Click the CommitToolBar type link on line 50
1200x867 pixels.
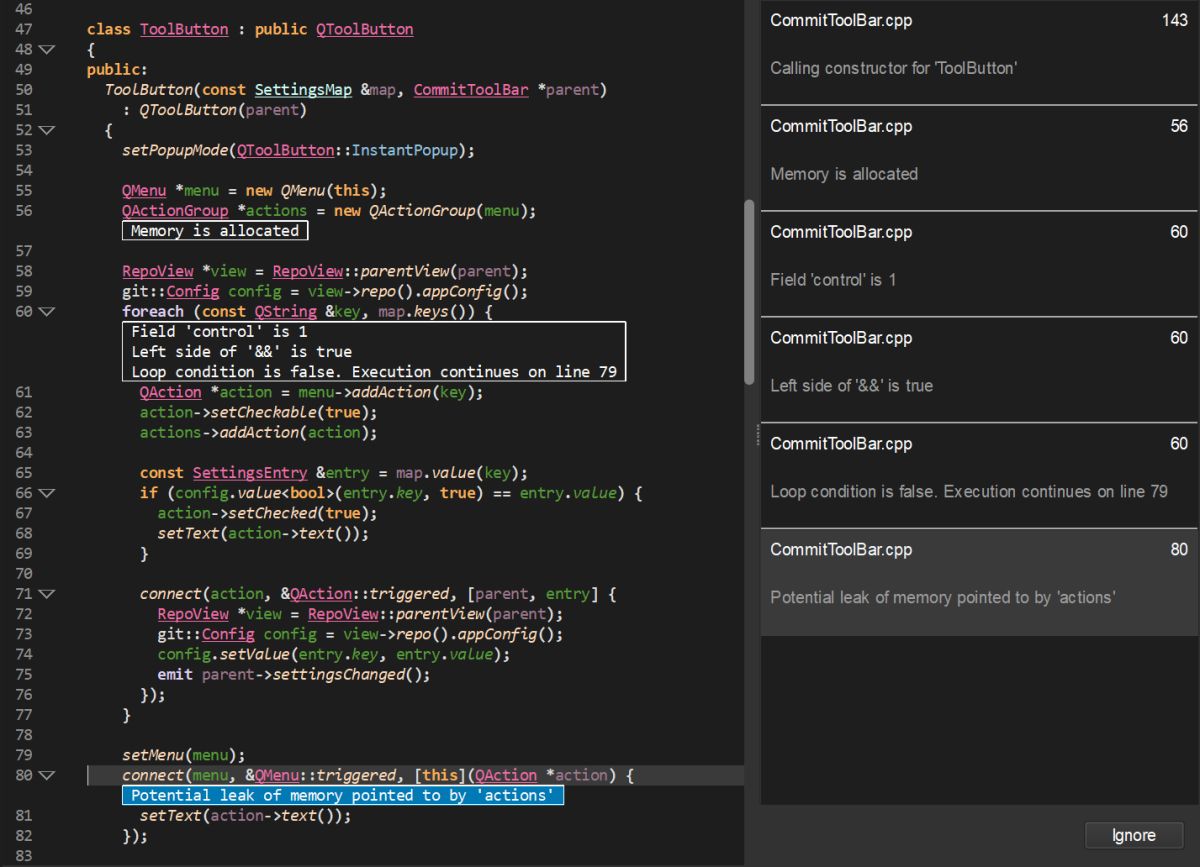click(x=470, y=90)
